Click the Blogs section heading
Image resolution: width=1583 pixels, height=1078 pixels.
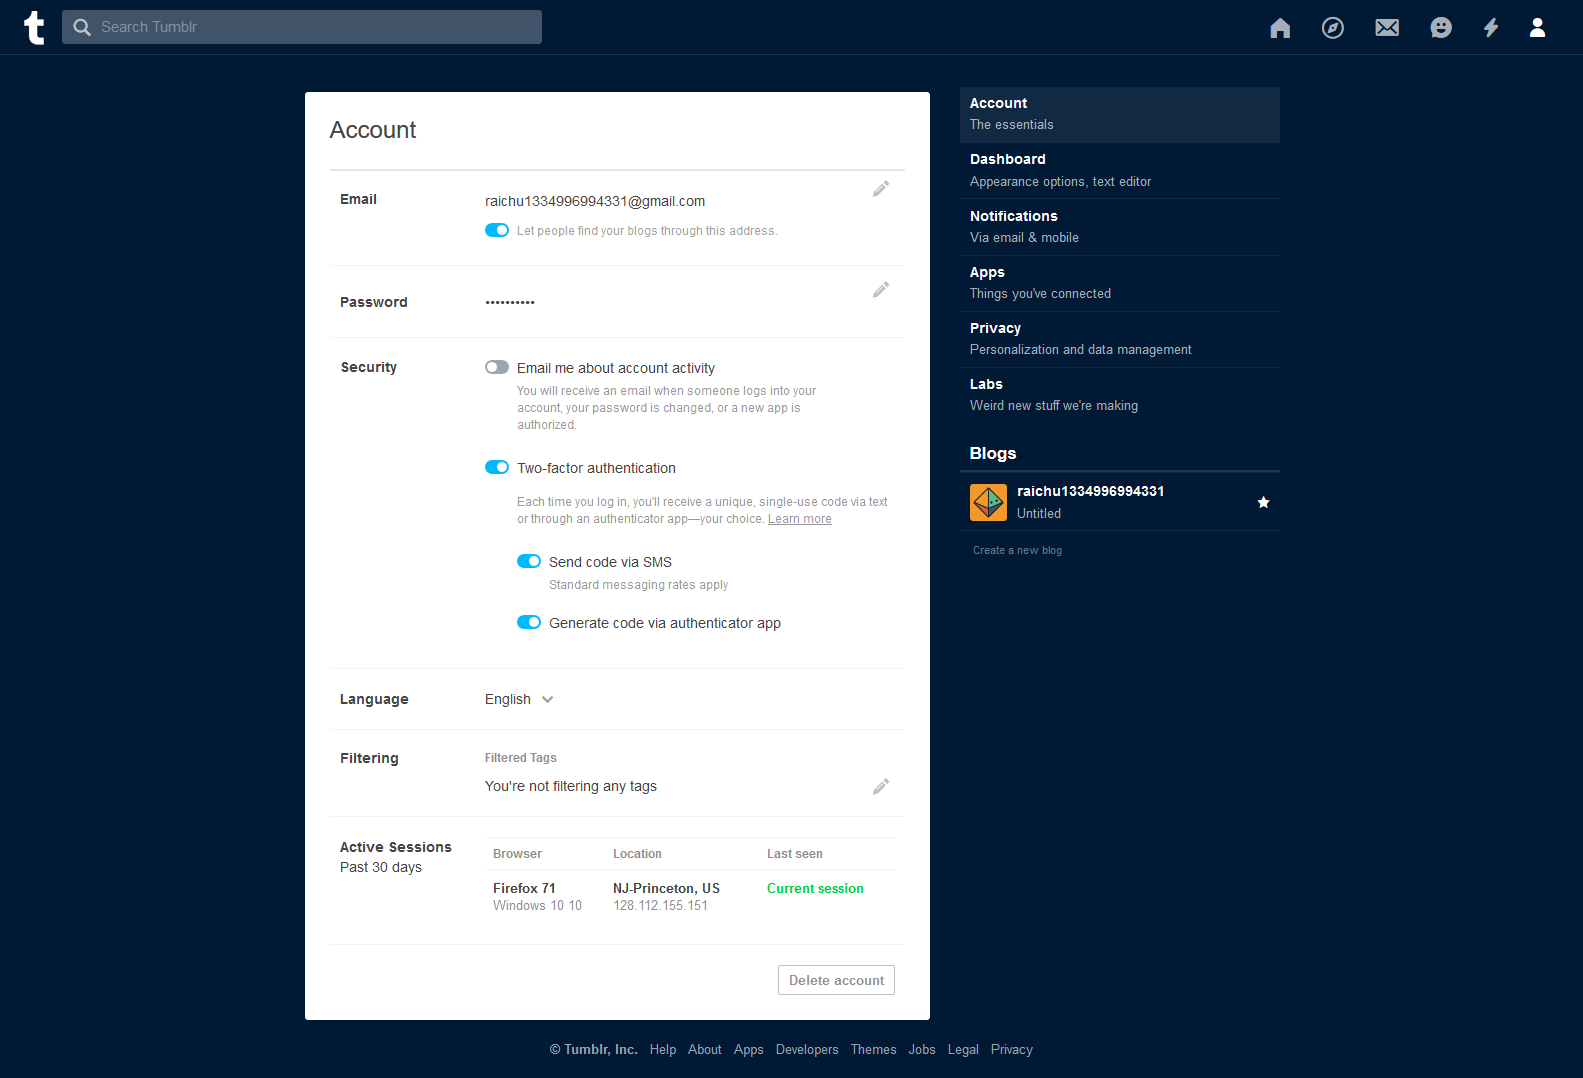993,453
